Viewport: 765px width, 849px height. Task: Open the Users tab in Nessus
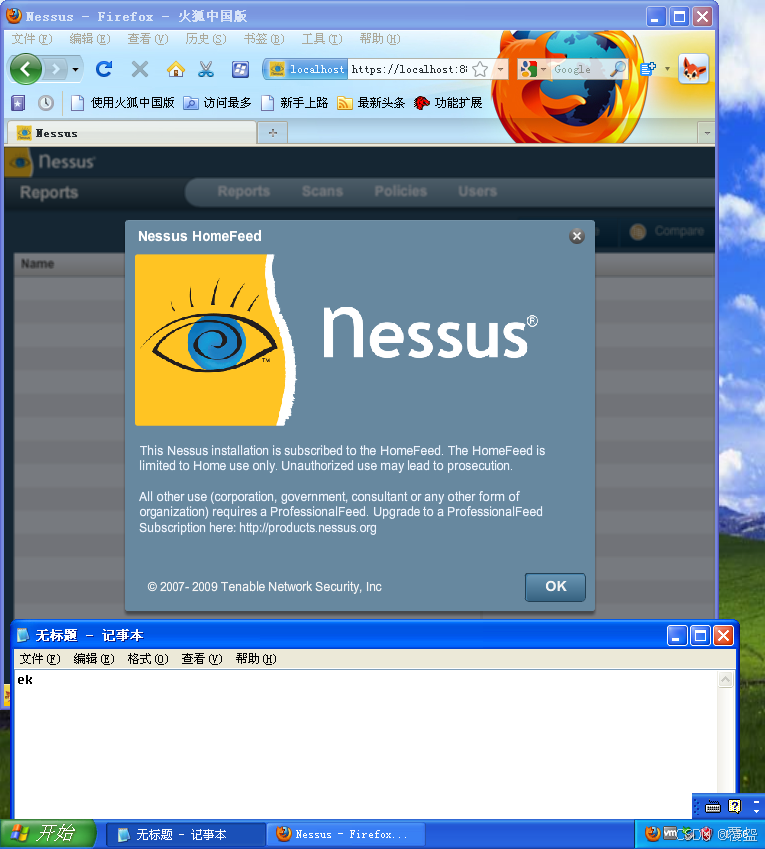[x=477, y=191]
